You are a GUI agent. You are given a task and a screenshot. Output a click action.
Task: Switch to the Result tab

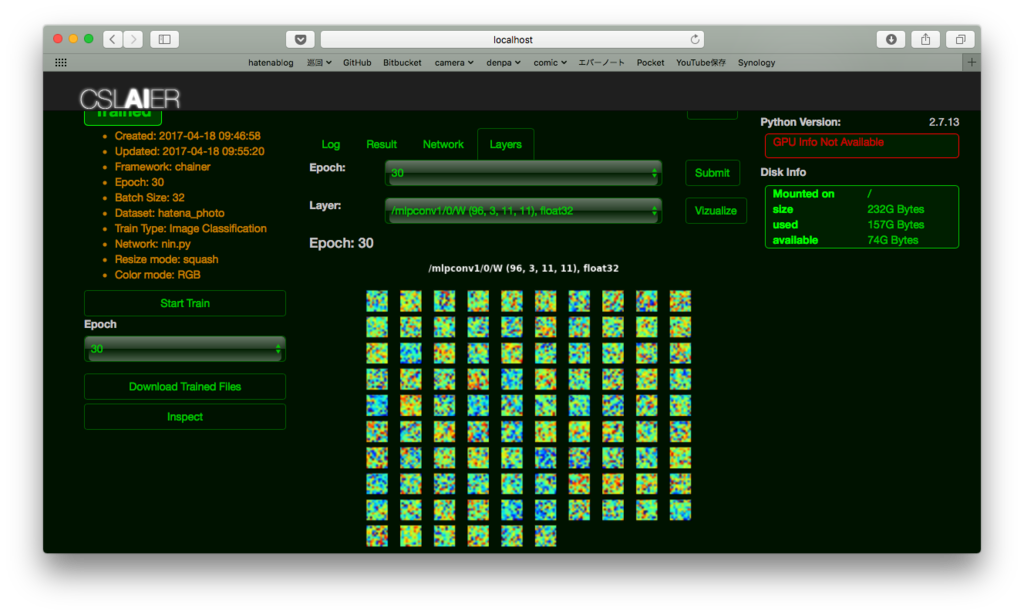pyautogui.click(x=381, y=144)
